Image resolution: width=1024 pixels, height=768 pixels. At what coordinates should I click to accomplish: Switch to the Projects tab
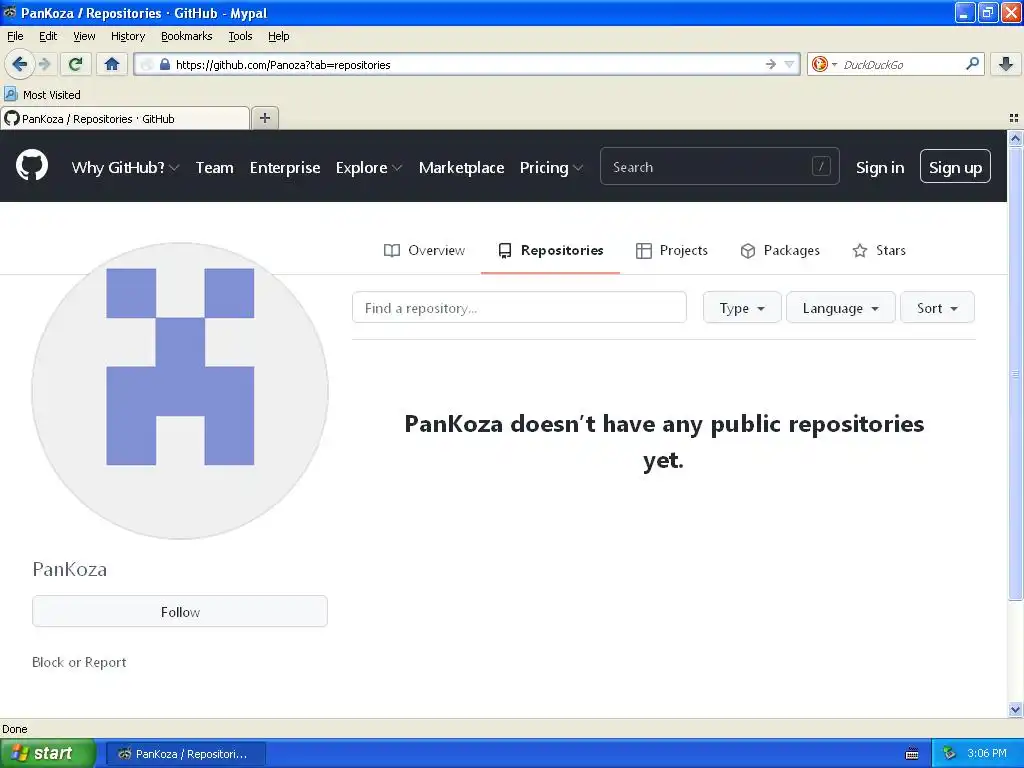pos(671,250)
